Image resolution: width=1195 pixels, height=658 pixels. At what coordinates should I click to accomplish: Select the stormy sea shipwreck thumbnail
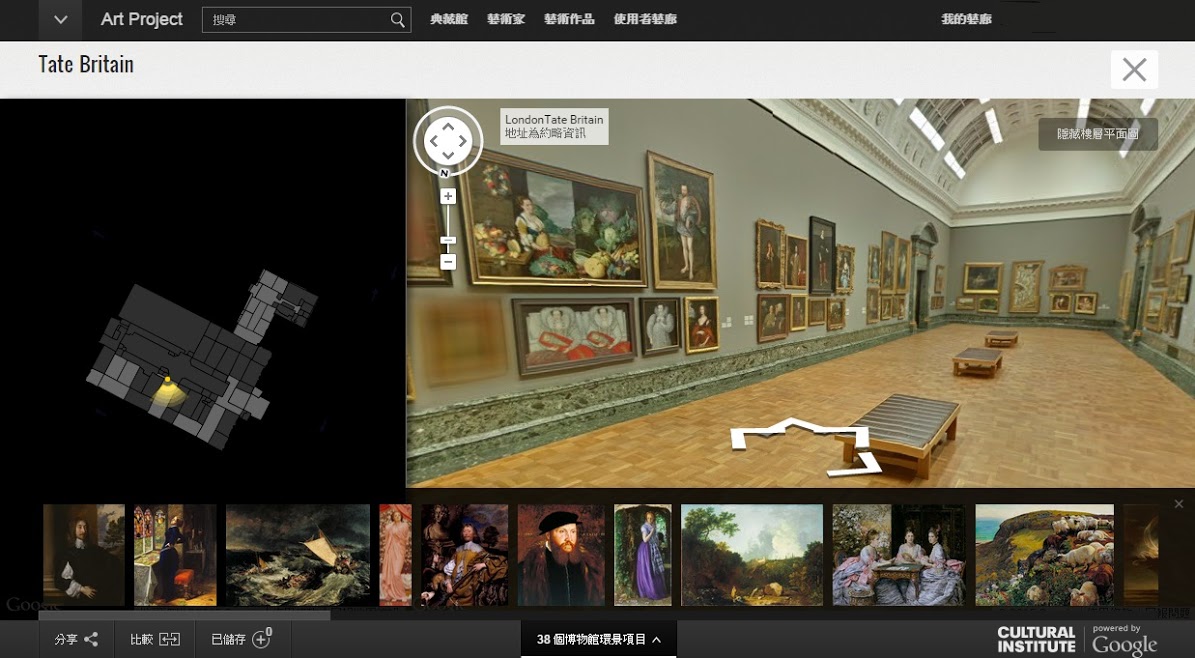[298, 555]
